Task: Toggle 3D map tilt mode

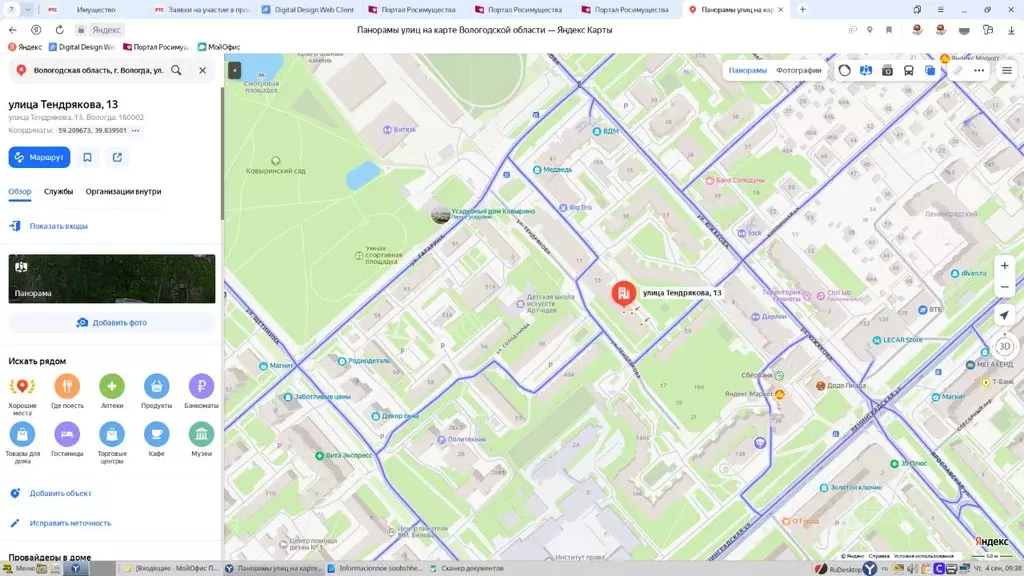Action: click(x=1004, y=347)
